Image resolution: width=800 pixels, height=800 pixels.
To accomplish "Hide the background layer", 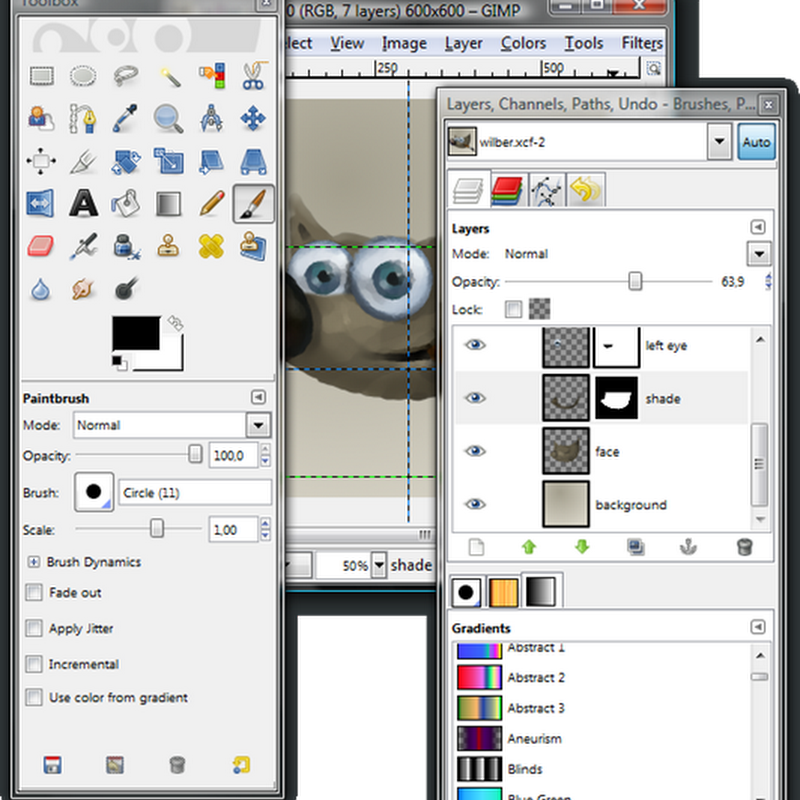I will pyautogui.click(x=475, y=504).
